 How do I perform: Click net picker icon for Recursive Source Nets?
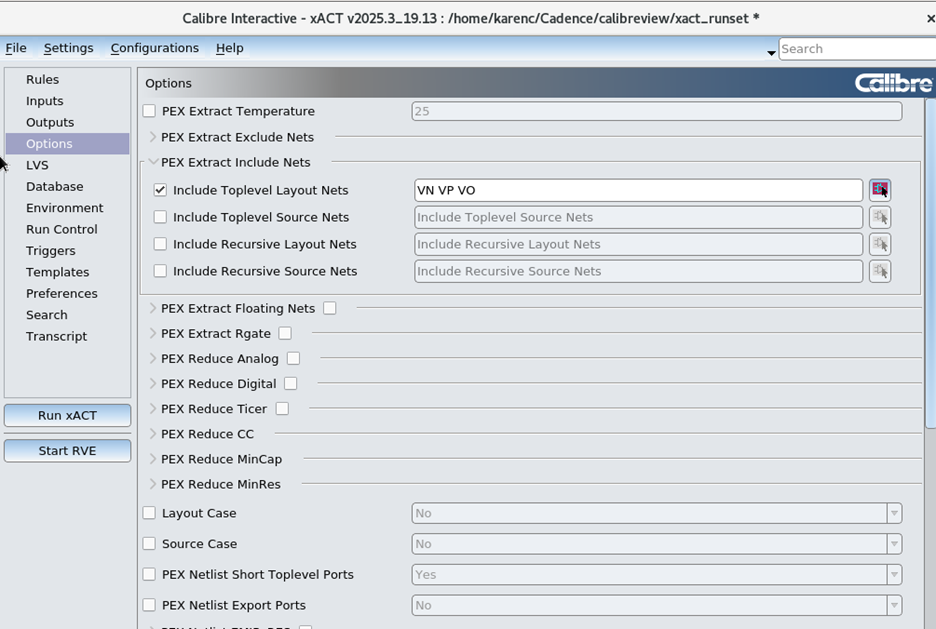879,271
